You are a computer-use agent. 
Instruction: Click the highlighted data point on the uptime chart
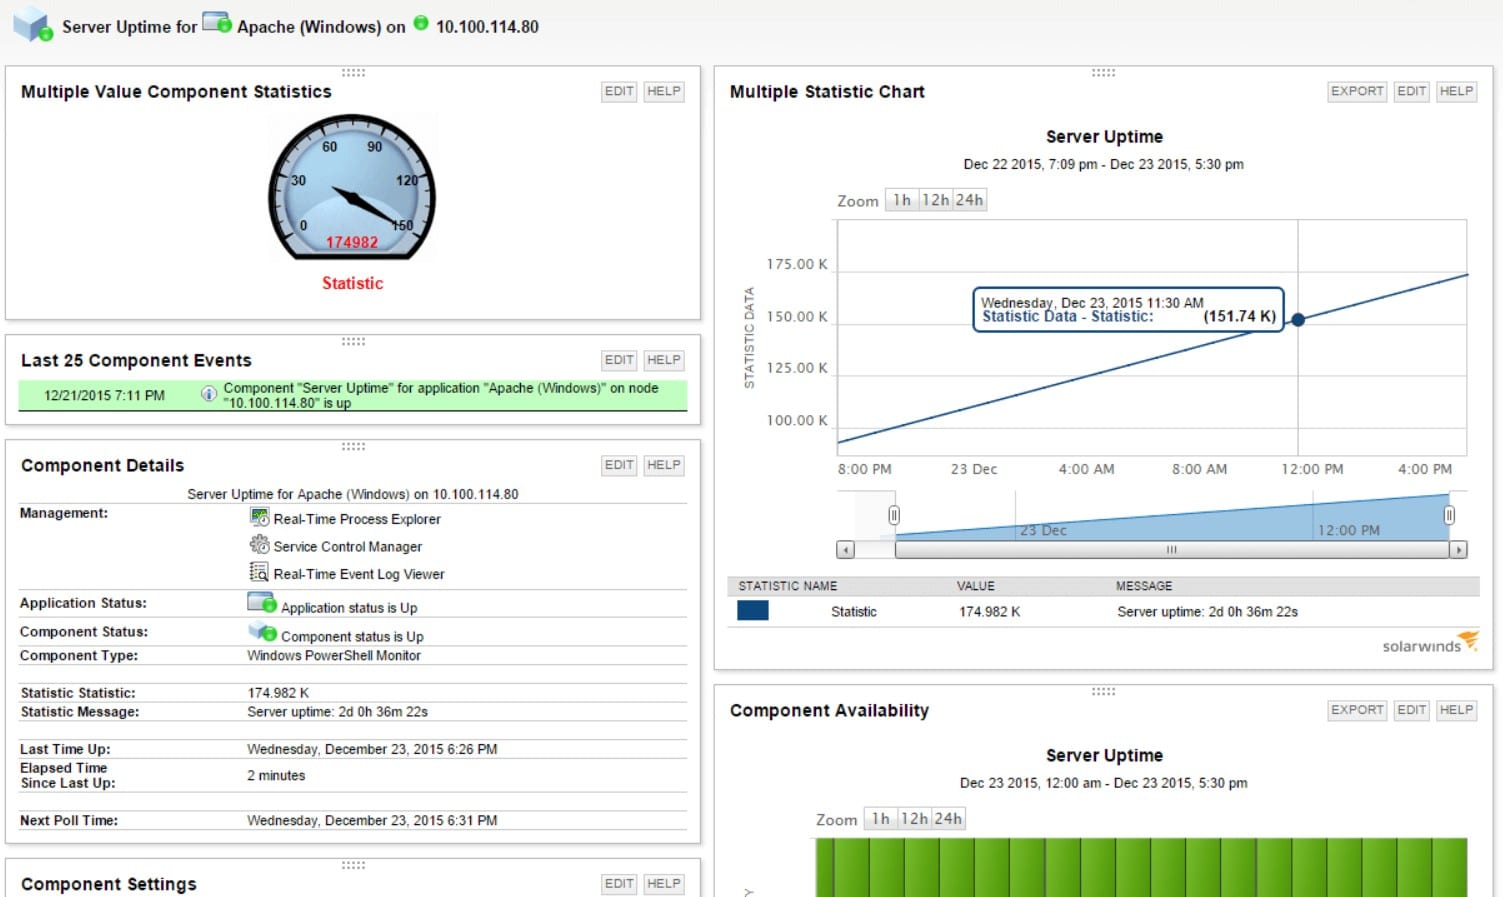pos(1297,319)
